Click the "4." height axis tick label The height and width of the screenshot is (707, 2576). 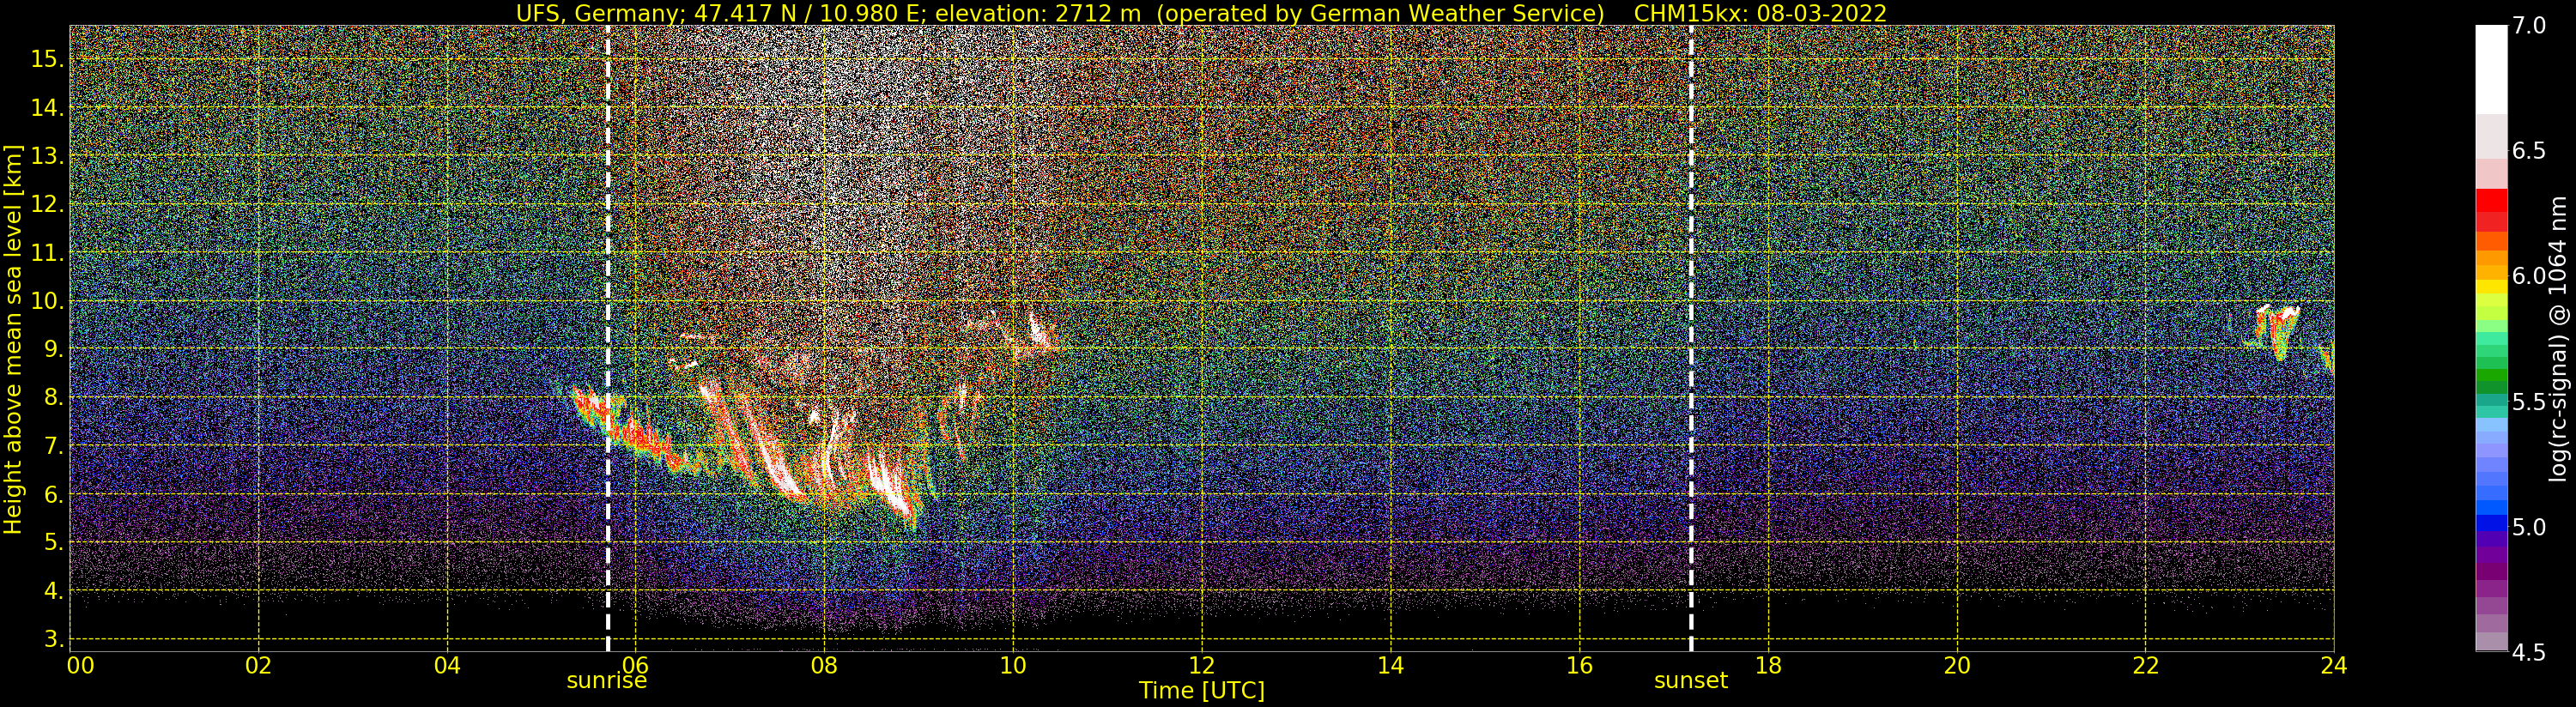(54, 591)
